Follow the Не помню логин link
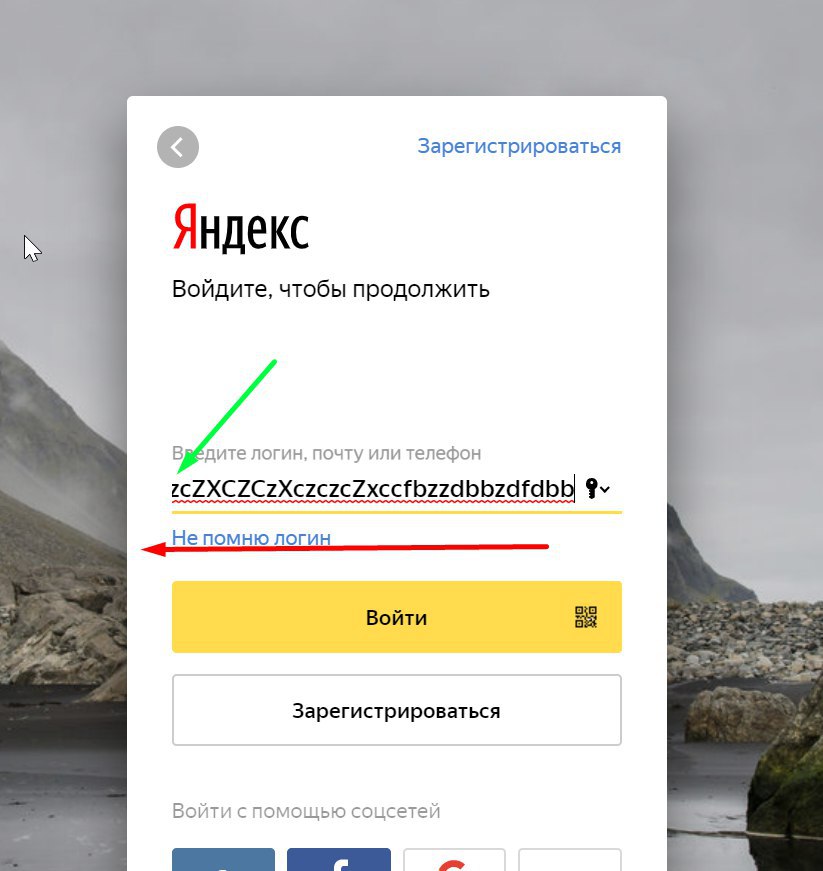The height and width of the screenshot is (871, 823). click(251, 538)
